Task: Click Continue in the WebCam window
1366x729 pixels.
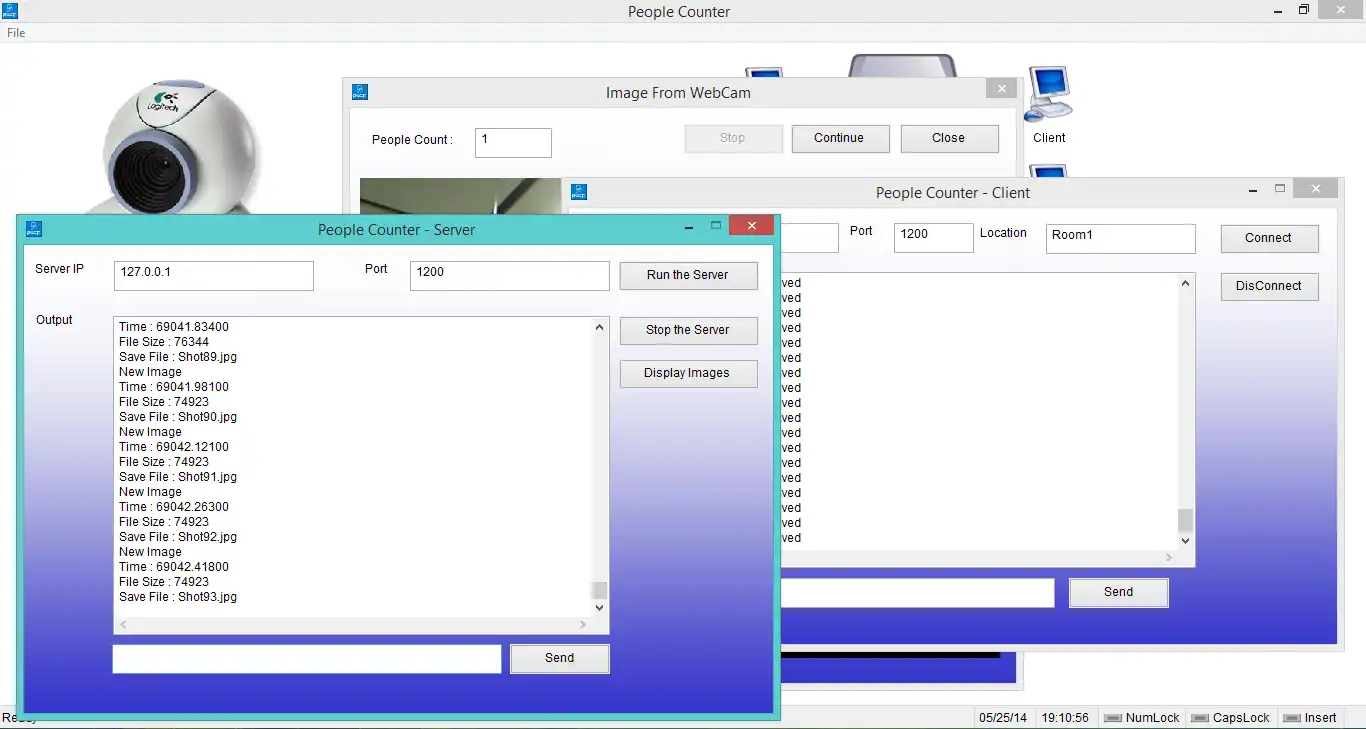Action: tap(840, 138)
